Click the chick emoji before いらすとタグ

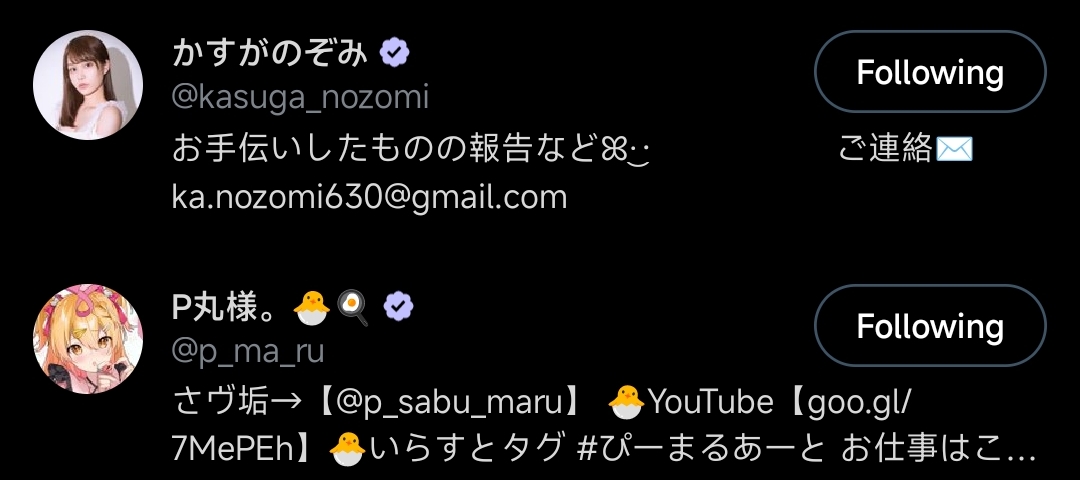pos(348,450)
